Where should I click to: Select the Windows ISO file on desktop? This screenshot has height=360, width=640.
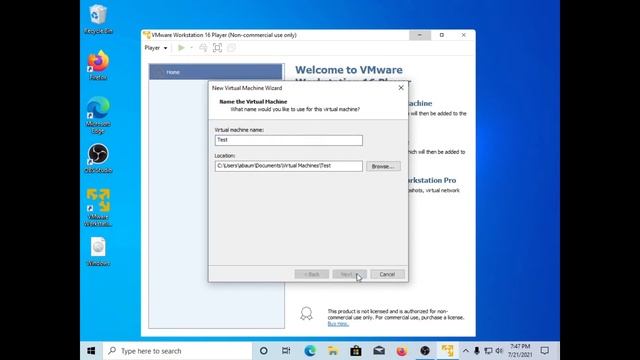click(x=98, y=251)
